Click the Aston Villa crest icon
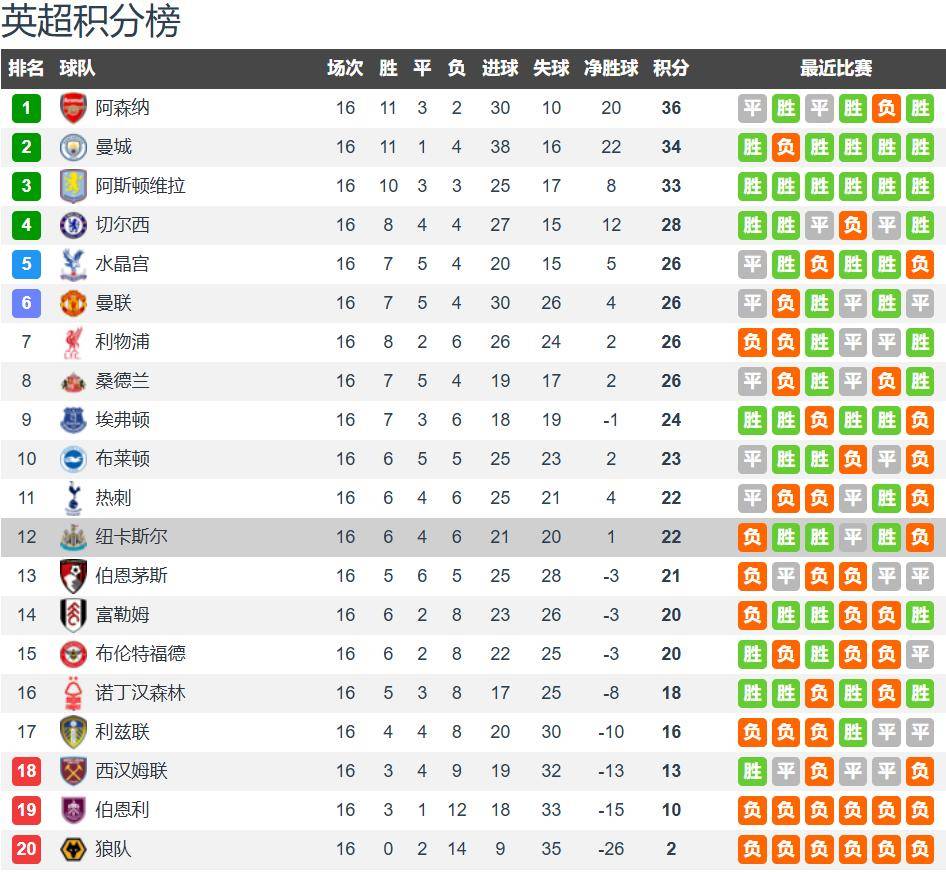The image size is (946, 872). [74, 186]
